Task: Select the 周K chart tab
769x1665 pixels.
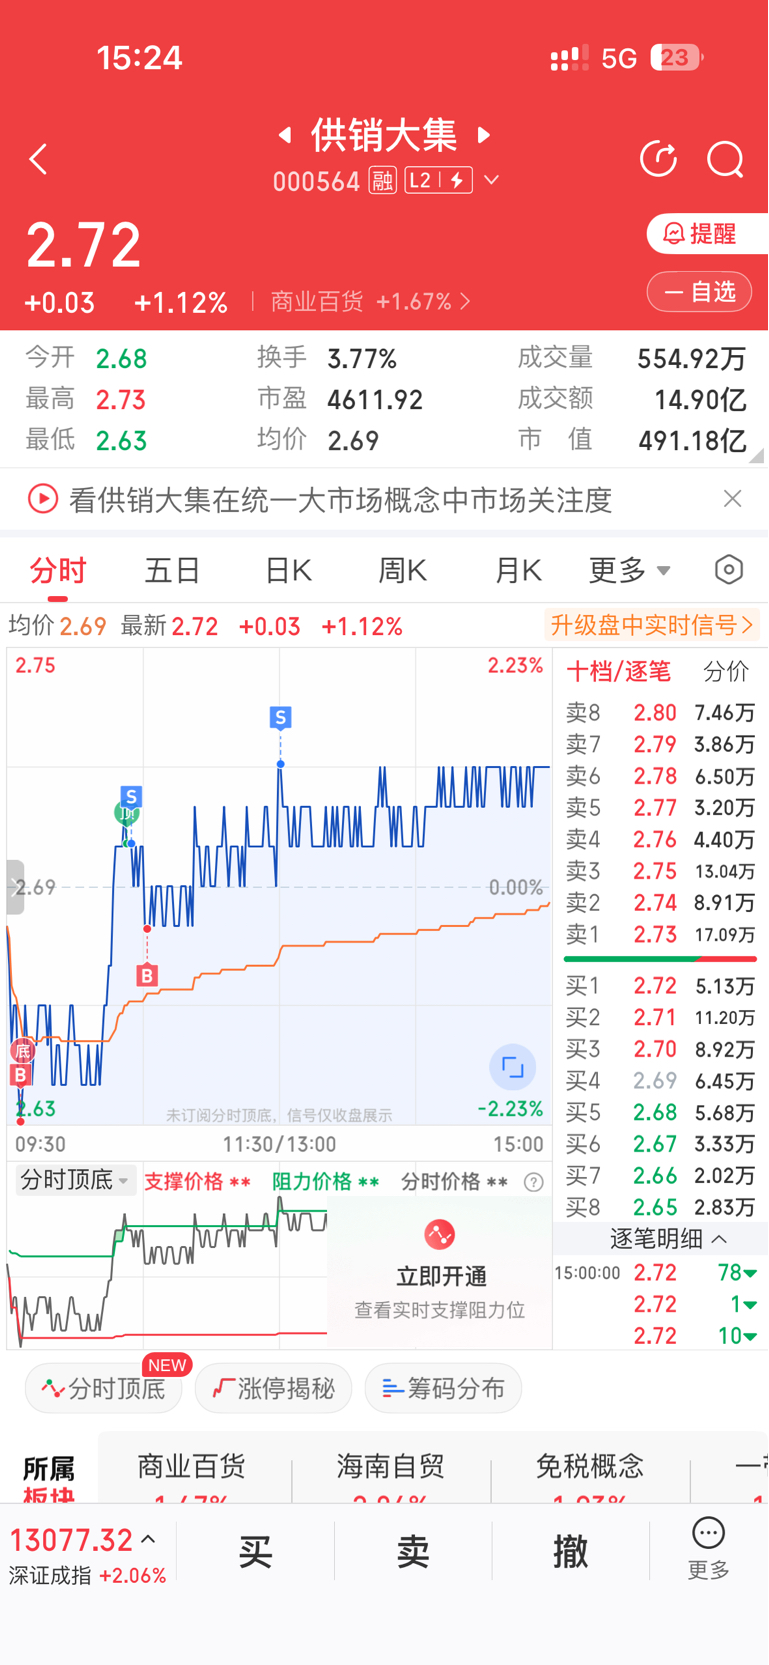Action: pos(402,571)
